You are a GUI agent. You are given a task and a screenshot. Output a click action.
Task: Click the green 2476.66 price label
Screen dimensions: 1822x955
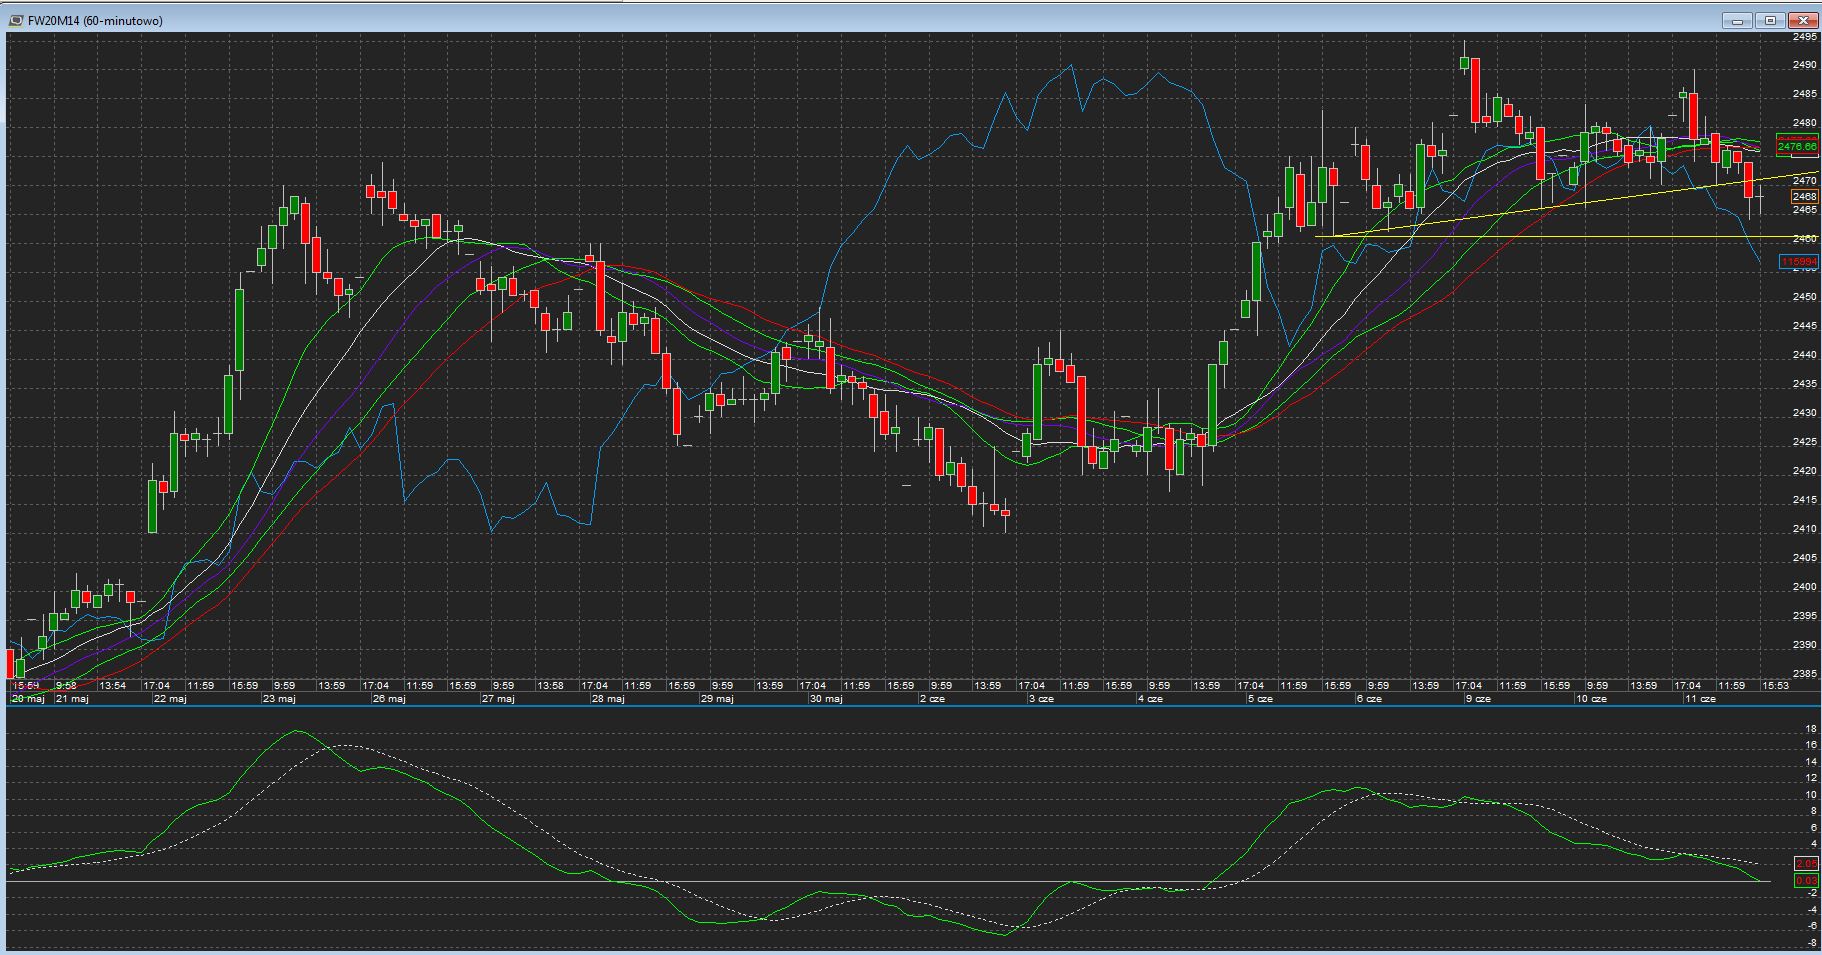1796,147
